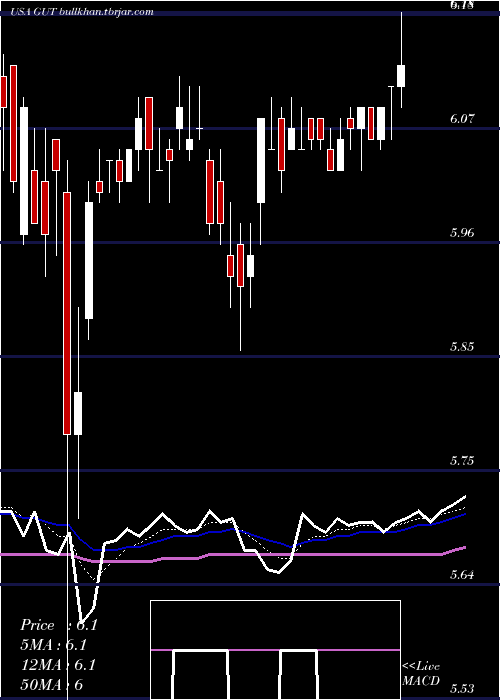
Task: Click inside the MACD indicator box
Action: tap(275, 650)
